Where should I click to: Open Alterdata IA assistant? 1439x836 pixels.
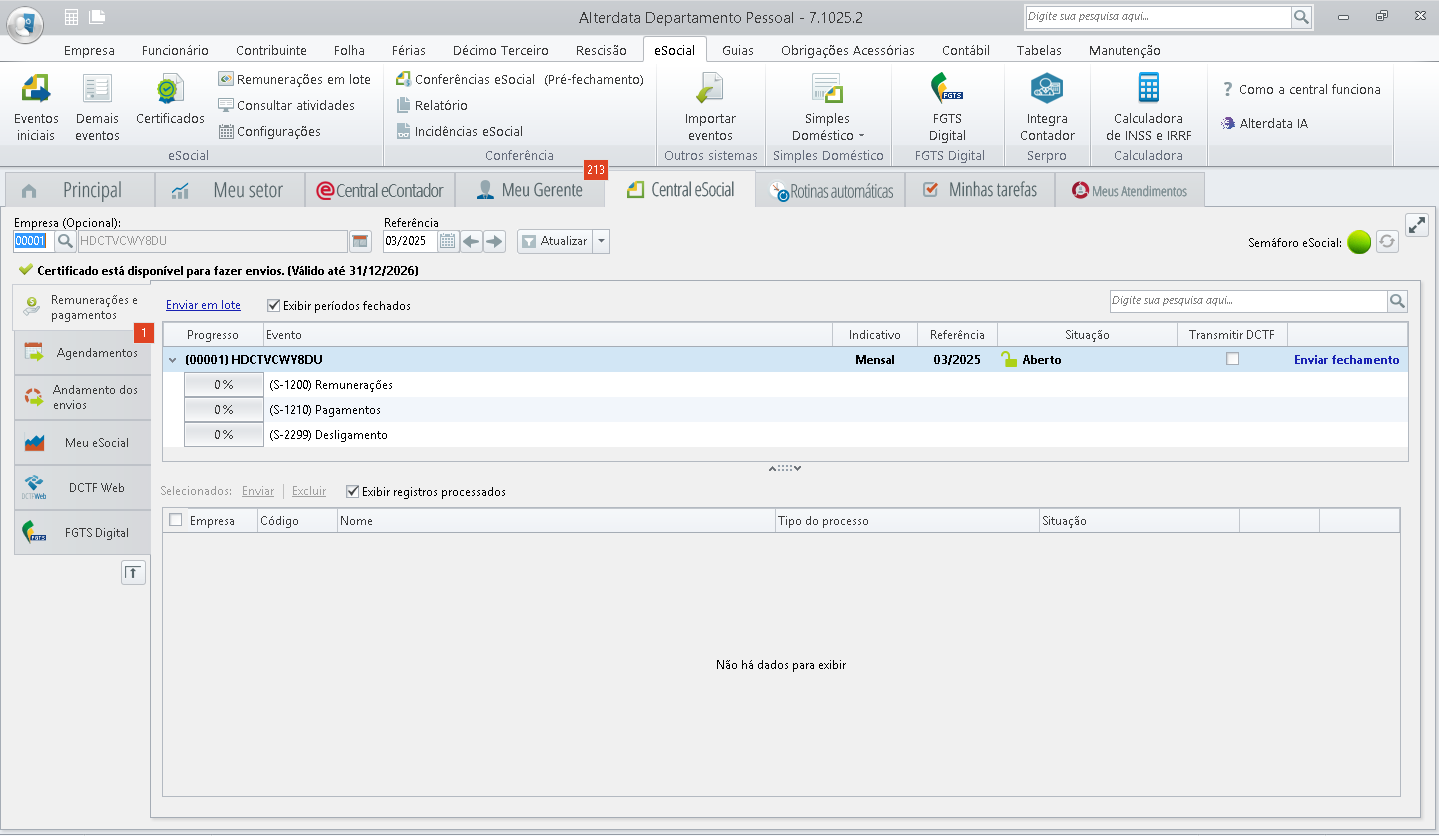point(1264,123)
